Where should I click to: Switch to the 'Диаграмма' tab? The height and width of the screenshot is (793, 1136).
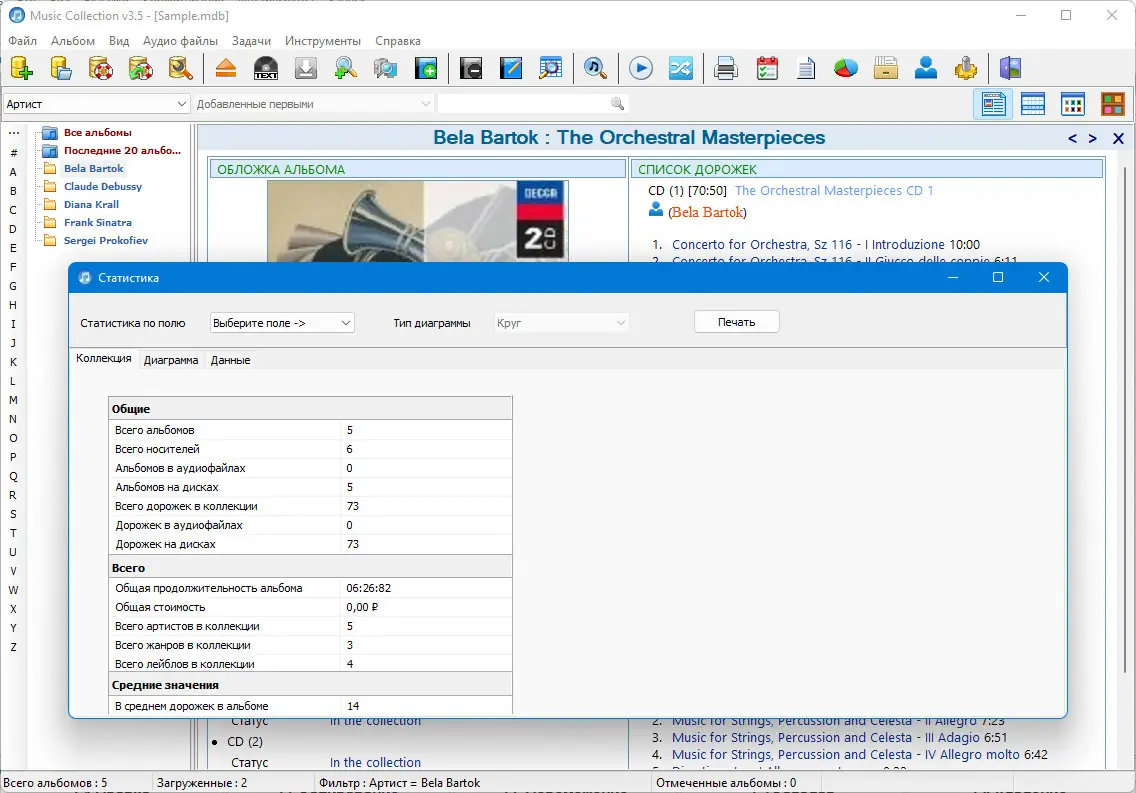171,360
